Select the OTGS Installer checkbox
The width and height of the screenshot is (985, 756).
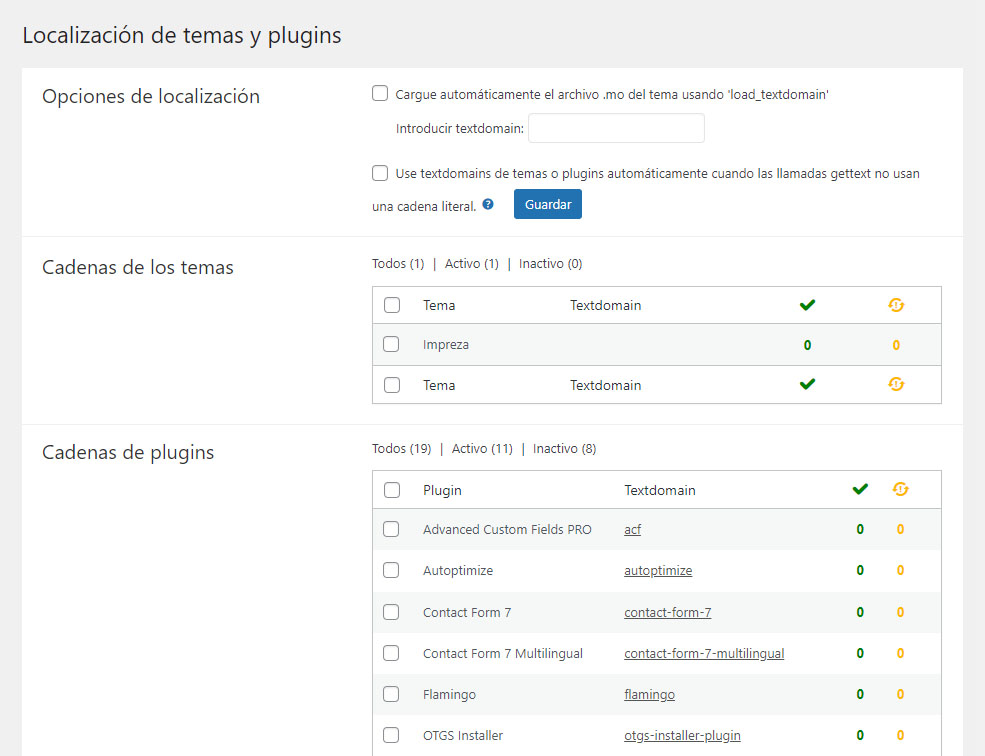pyautogui.click(x=391, y=735)
